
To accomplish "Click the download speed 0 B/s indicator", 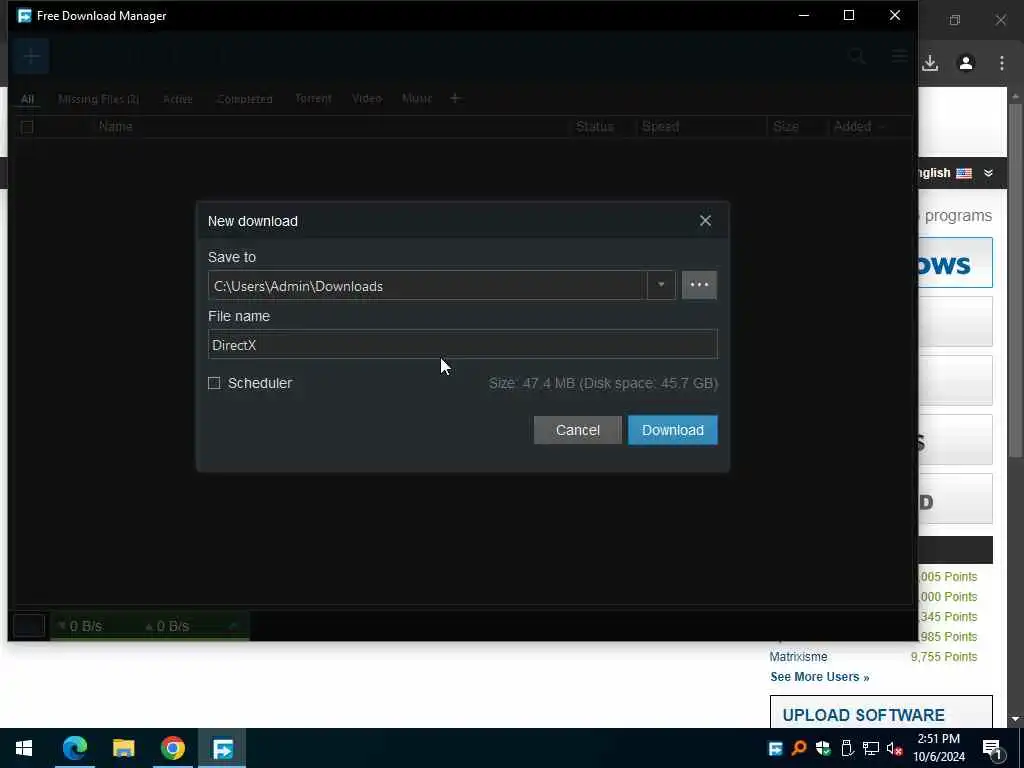I will tap(80, 626).
